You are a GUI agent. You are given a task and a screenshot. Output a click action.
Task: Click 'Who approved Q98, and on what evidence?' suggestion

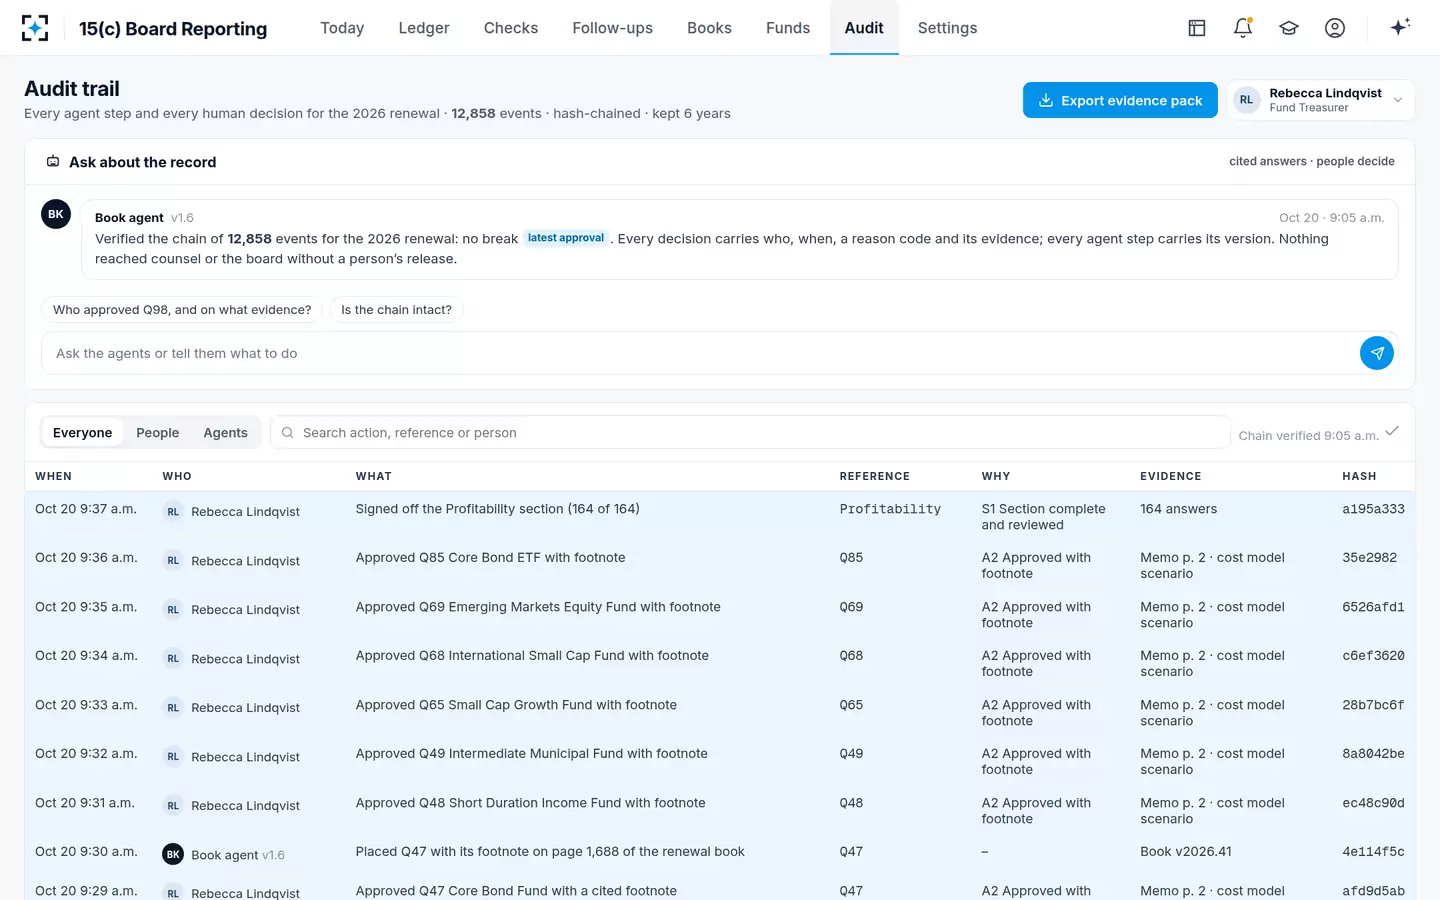182,310
